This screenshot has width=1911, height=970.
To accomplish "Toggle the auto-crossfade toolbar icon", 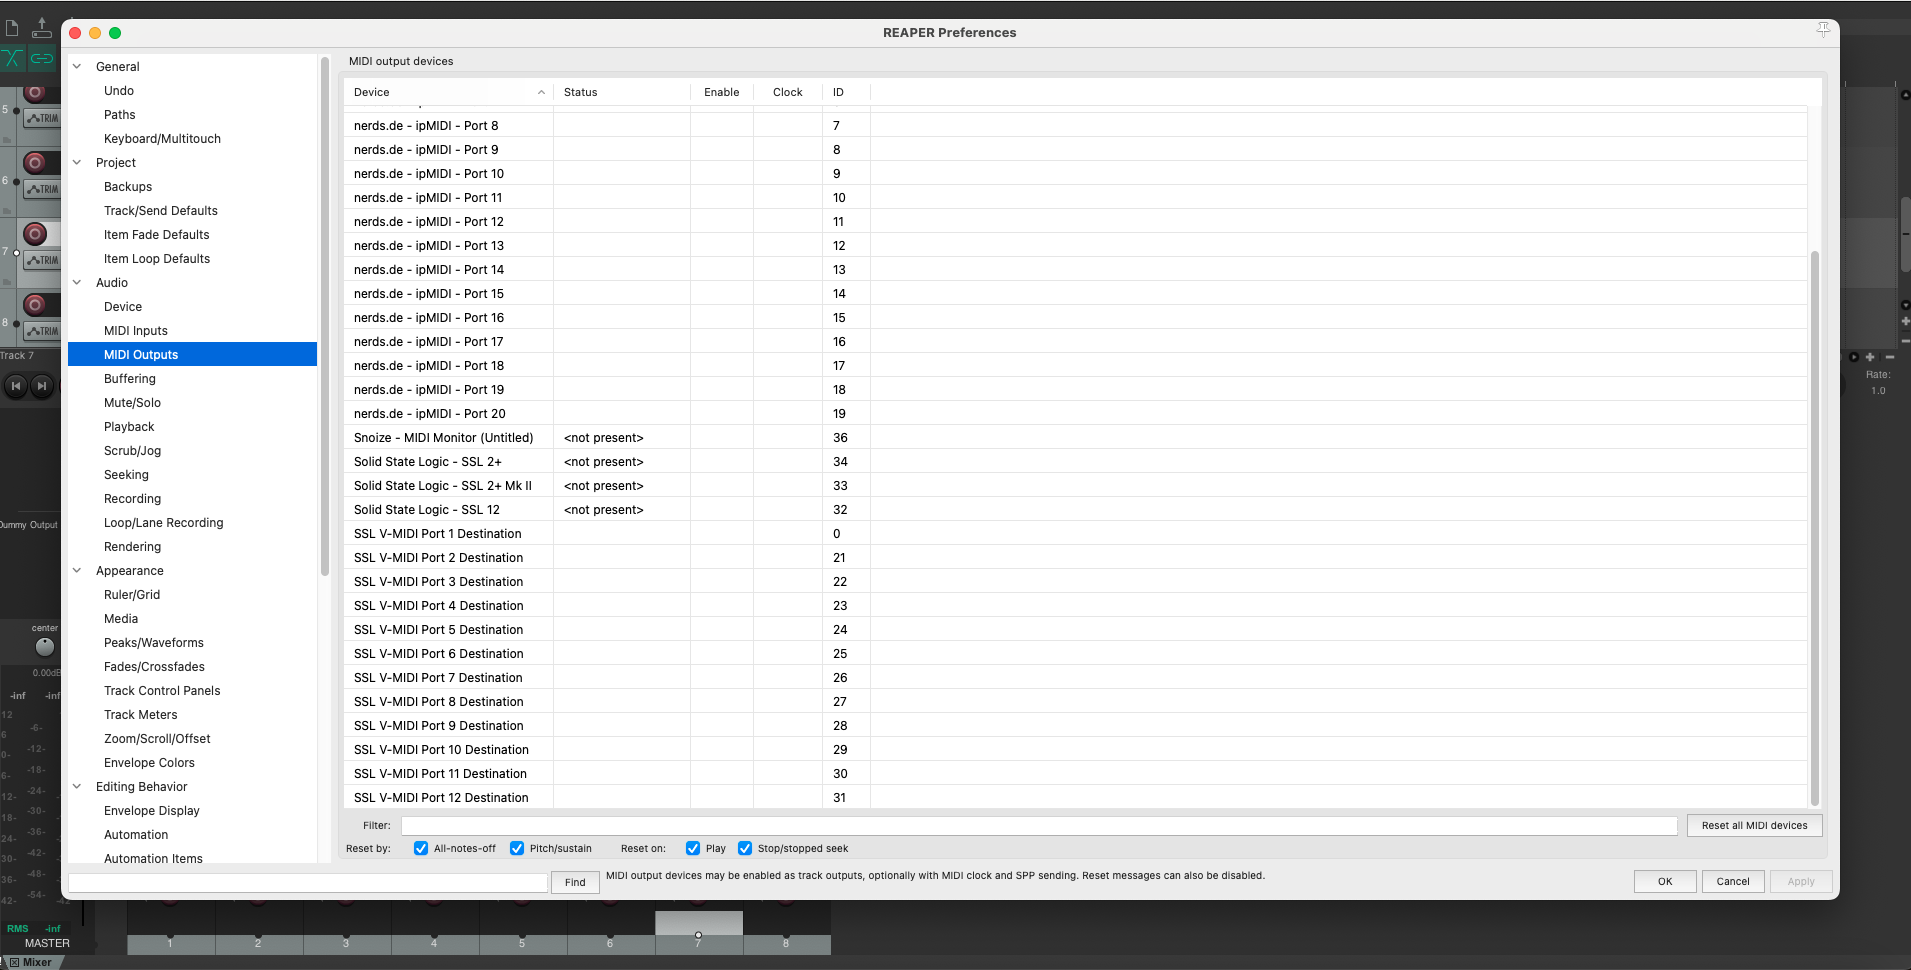I will click(x=13, y=58).
